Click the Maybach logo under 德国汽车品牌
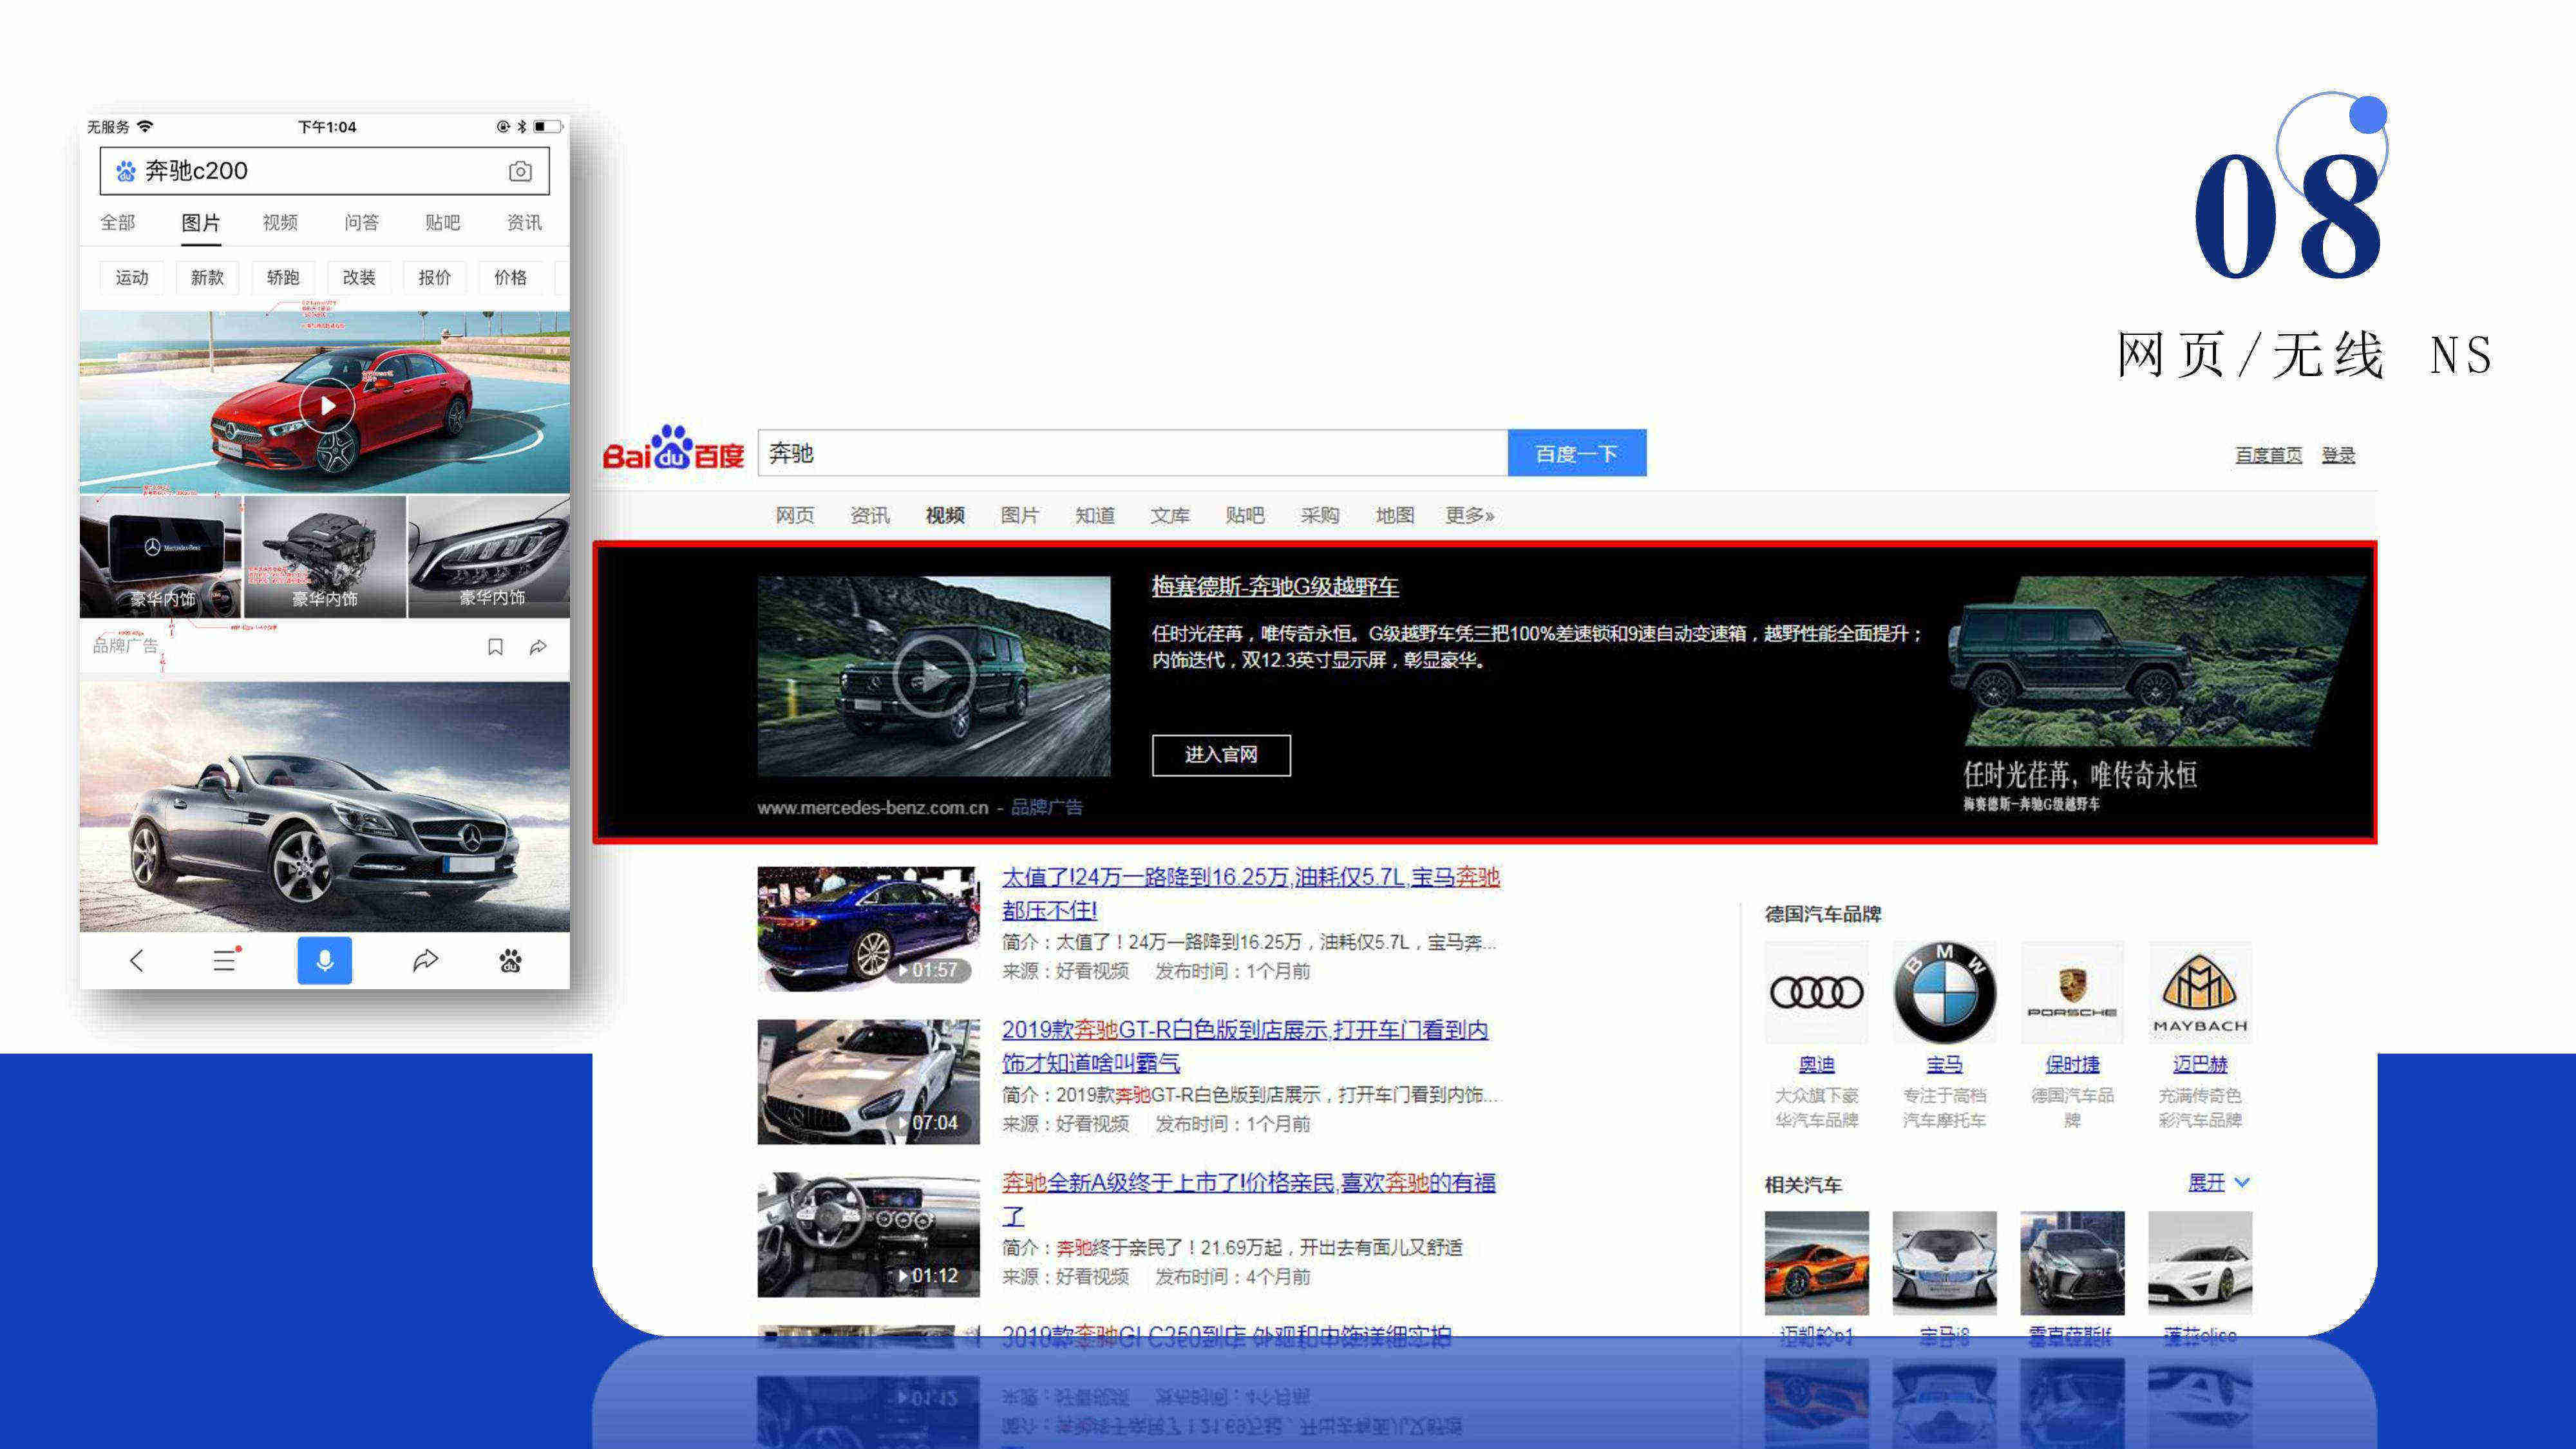 pyautogui.click(x=2200, y=992)
